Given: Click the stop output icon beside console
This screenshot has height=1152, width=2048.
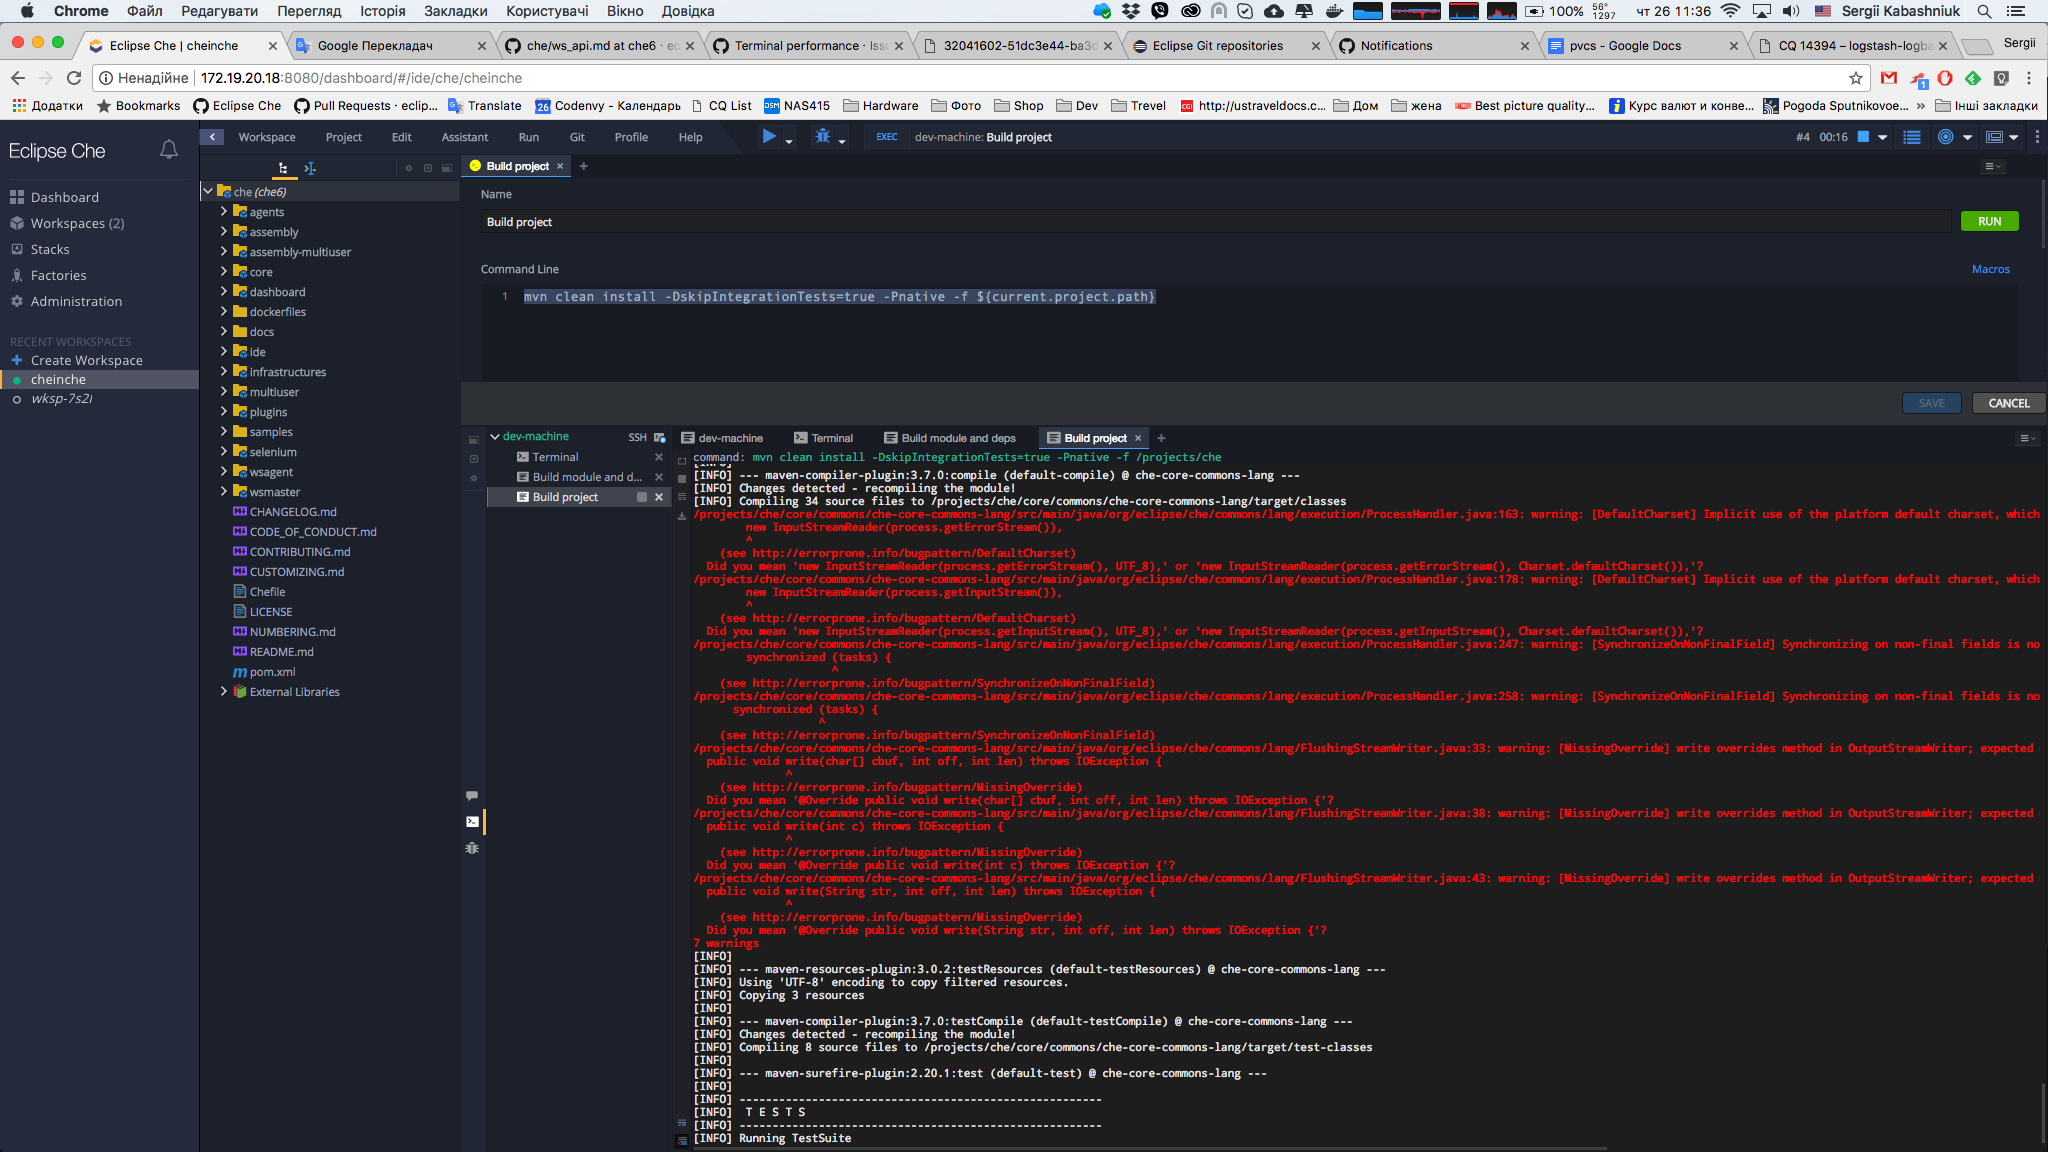Looking at the screenshot, I should tap(682, 478).
